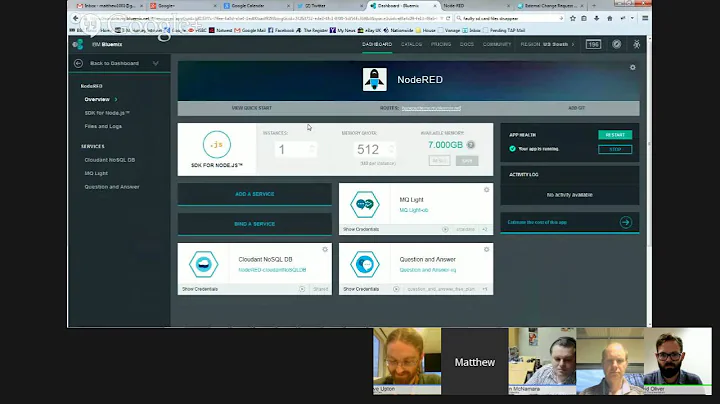Image resolution: width=720 pixels, height=404 pixels.
Task: Click the Back to Dashboard arrow icon
Action: click(78, 63)
